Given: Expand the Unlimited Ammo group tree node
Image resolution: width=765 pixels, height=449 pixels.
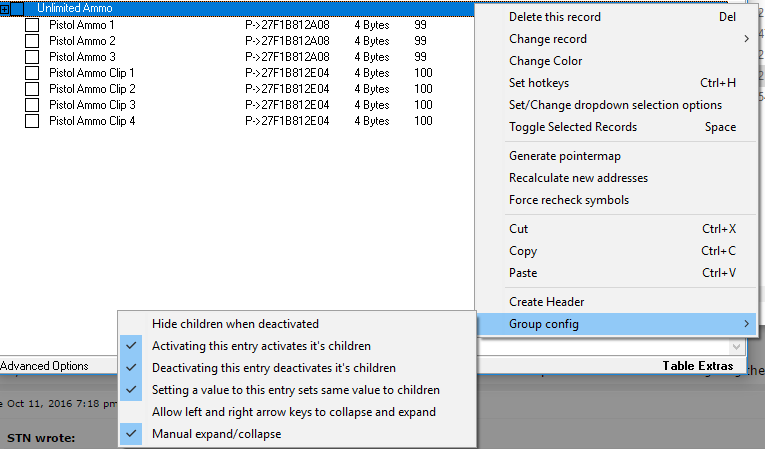Looking at the screenshot, I should [4, 8].
